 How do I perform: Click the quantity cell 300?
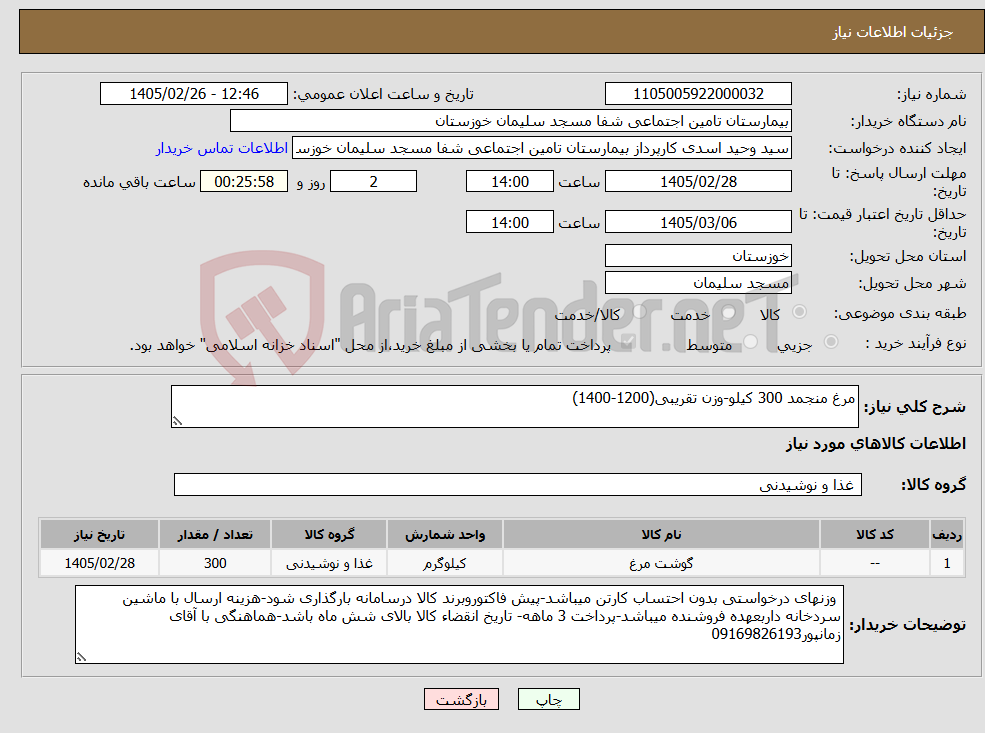[x=215, y=563]
